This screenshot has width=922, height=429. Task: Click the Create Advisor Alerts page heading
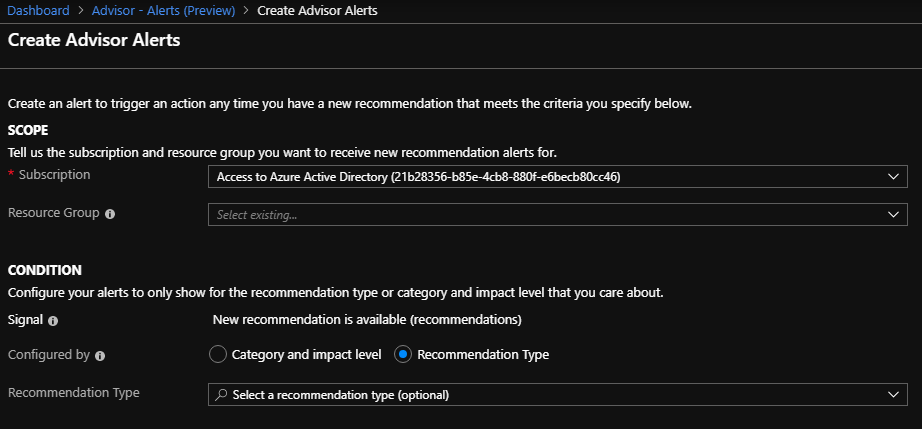[94, 41]
